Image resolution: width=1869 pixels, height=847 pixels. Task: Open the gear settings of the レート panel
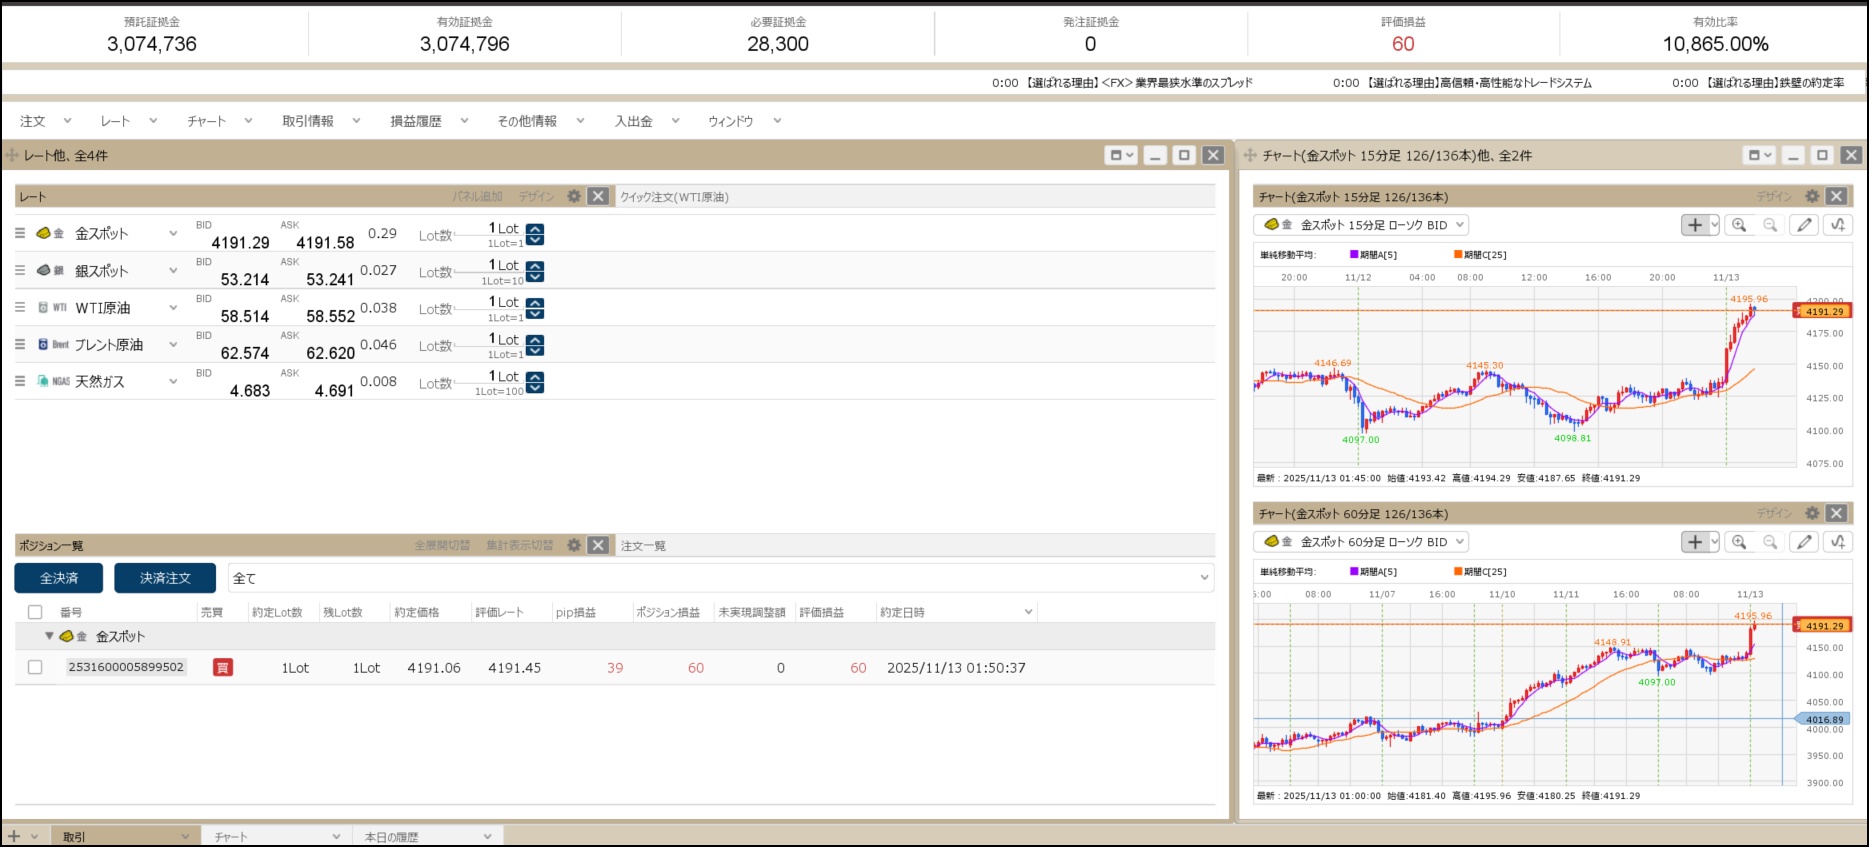coord(574,196)
